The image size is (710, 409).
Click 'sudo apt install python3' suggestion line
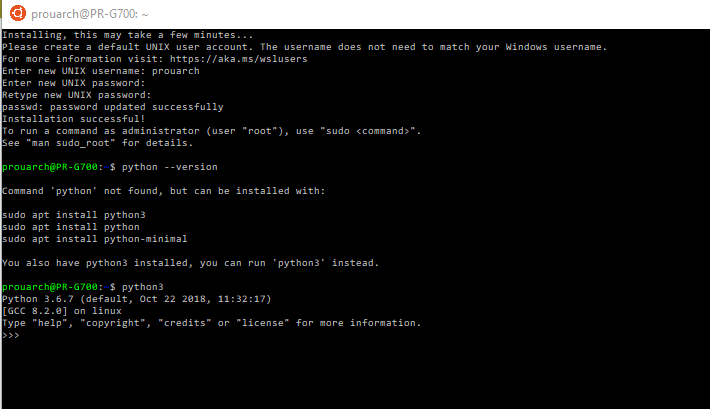pos(74,215)
